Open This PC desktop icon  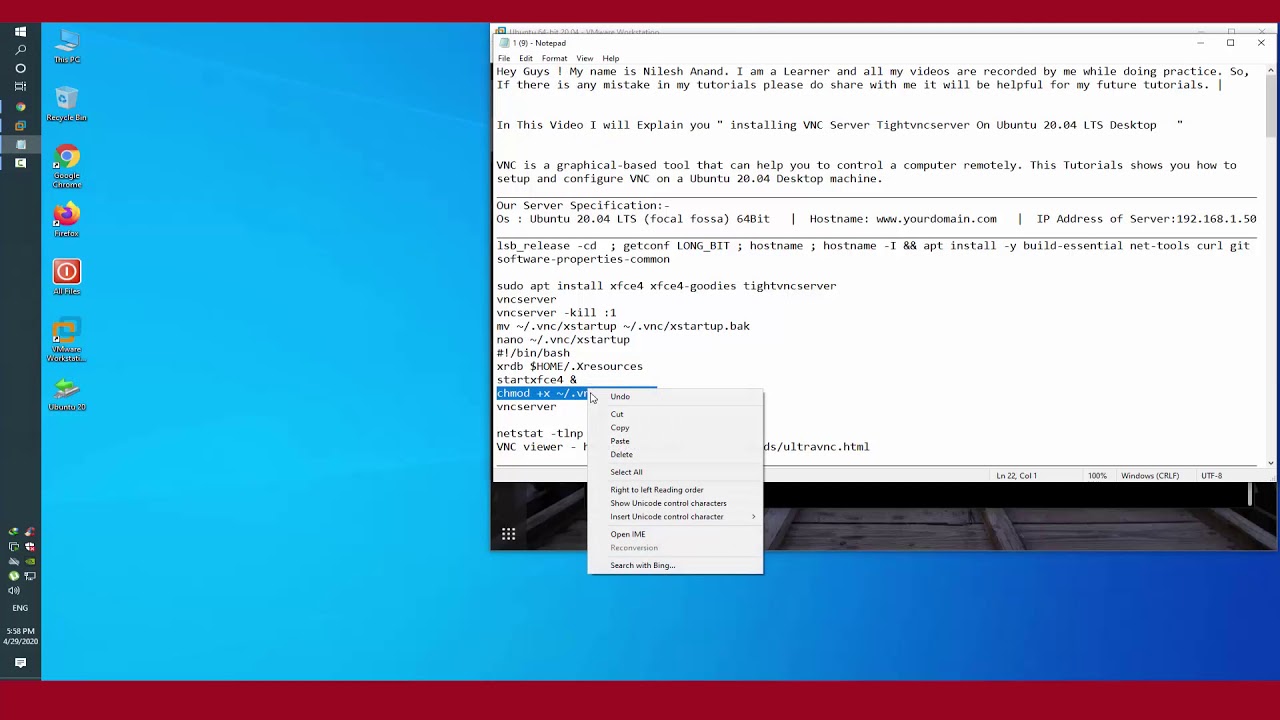pos(67,47)
